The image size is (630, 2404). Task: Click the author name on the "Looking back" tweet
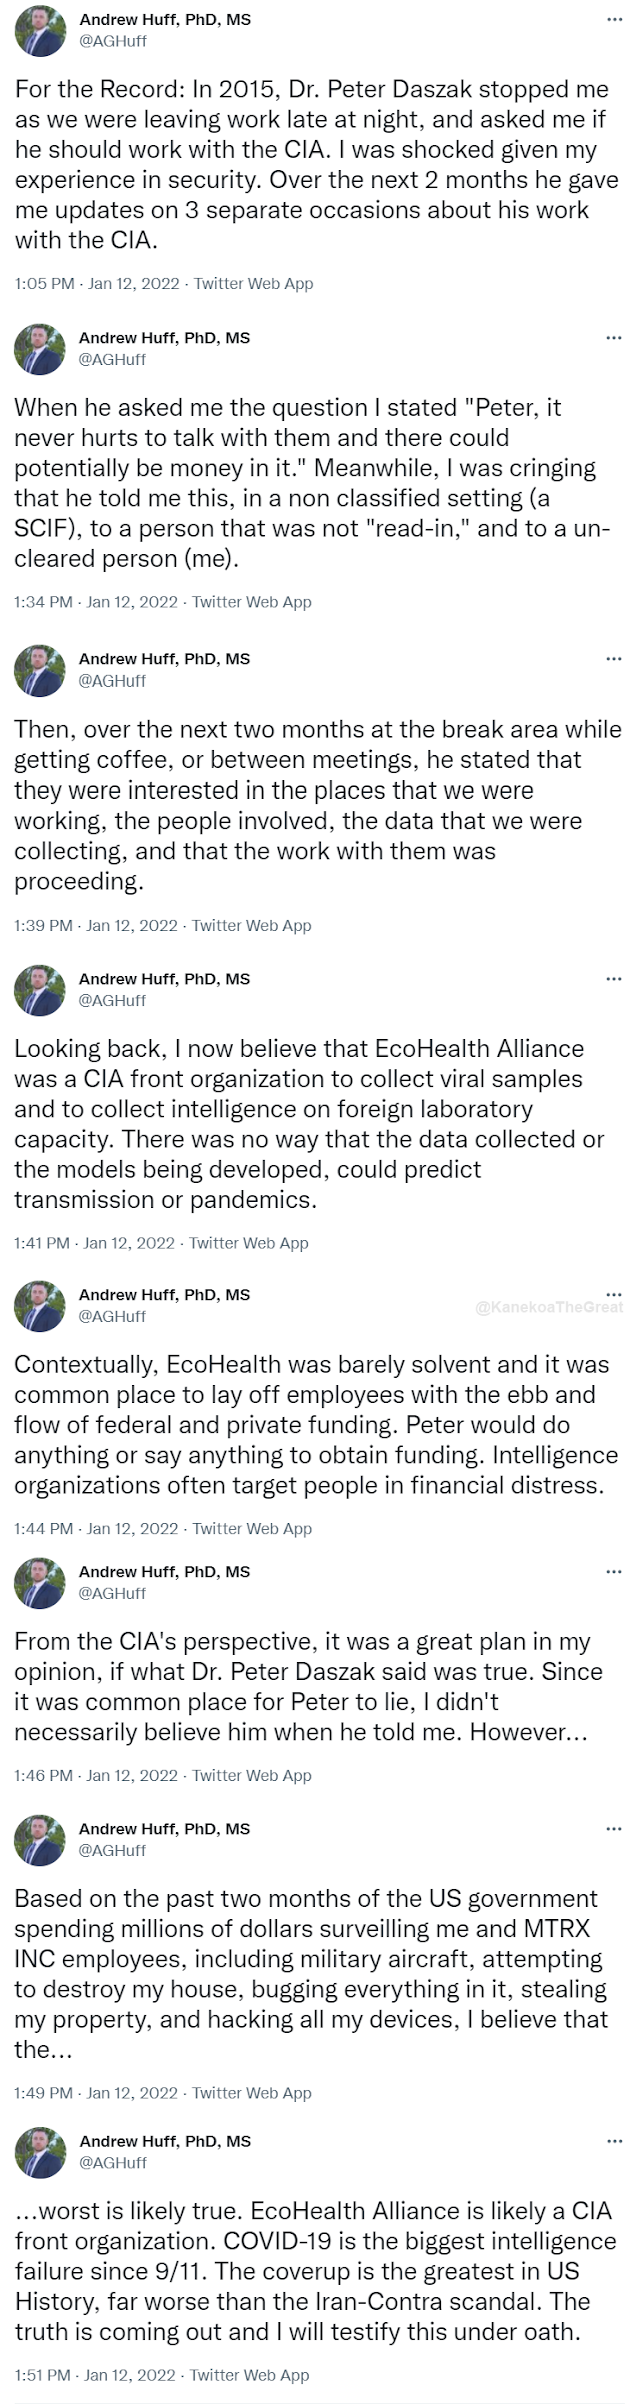coord(164,978)
